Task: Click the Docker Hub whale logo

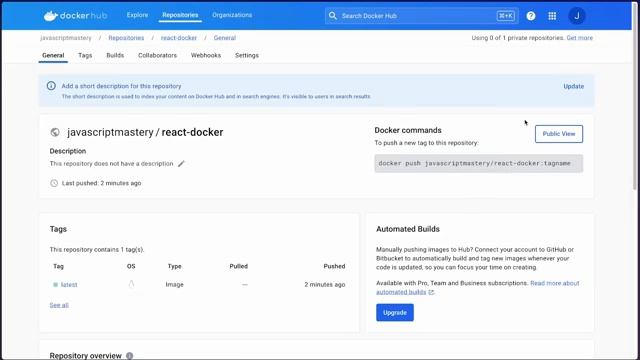Action: pyautogui.click(x=75, y=16)
